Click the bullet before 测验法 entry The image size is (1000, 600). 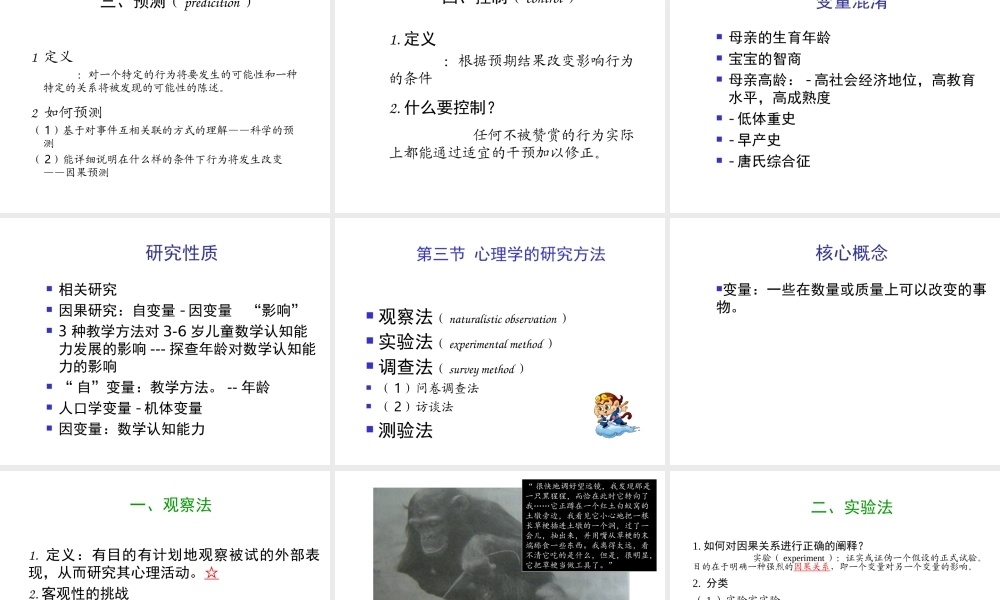(x=368, y=429)
